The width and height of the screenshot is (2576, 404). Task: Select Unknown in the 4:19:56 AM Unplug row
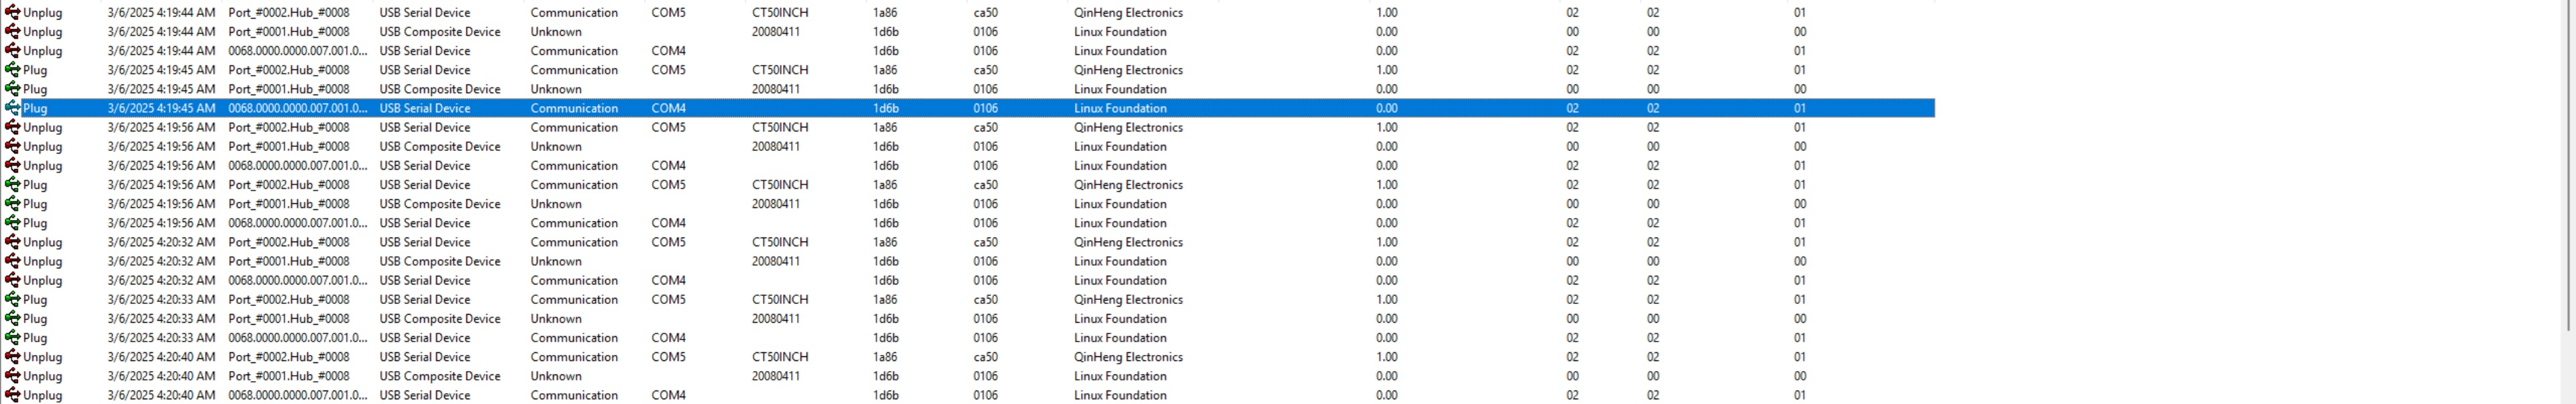556,146
